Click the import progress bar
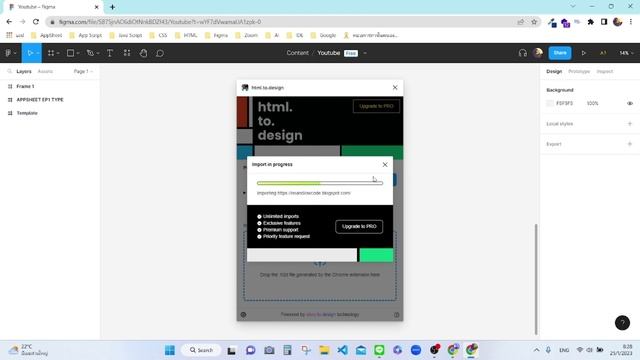This screenshot has width=640, height=360. click(320, 183)
